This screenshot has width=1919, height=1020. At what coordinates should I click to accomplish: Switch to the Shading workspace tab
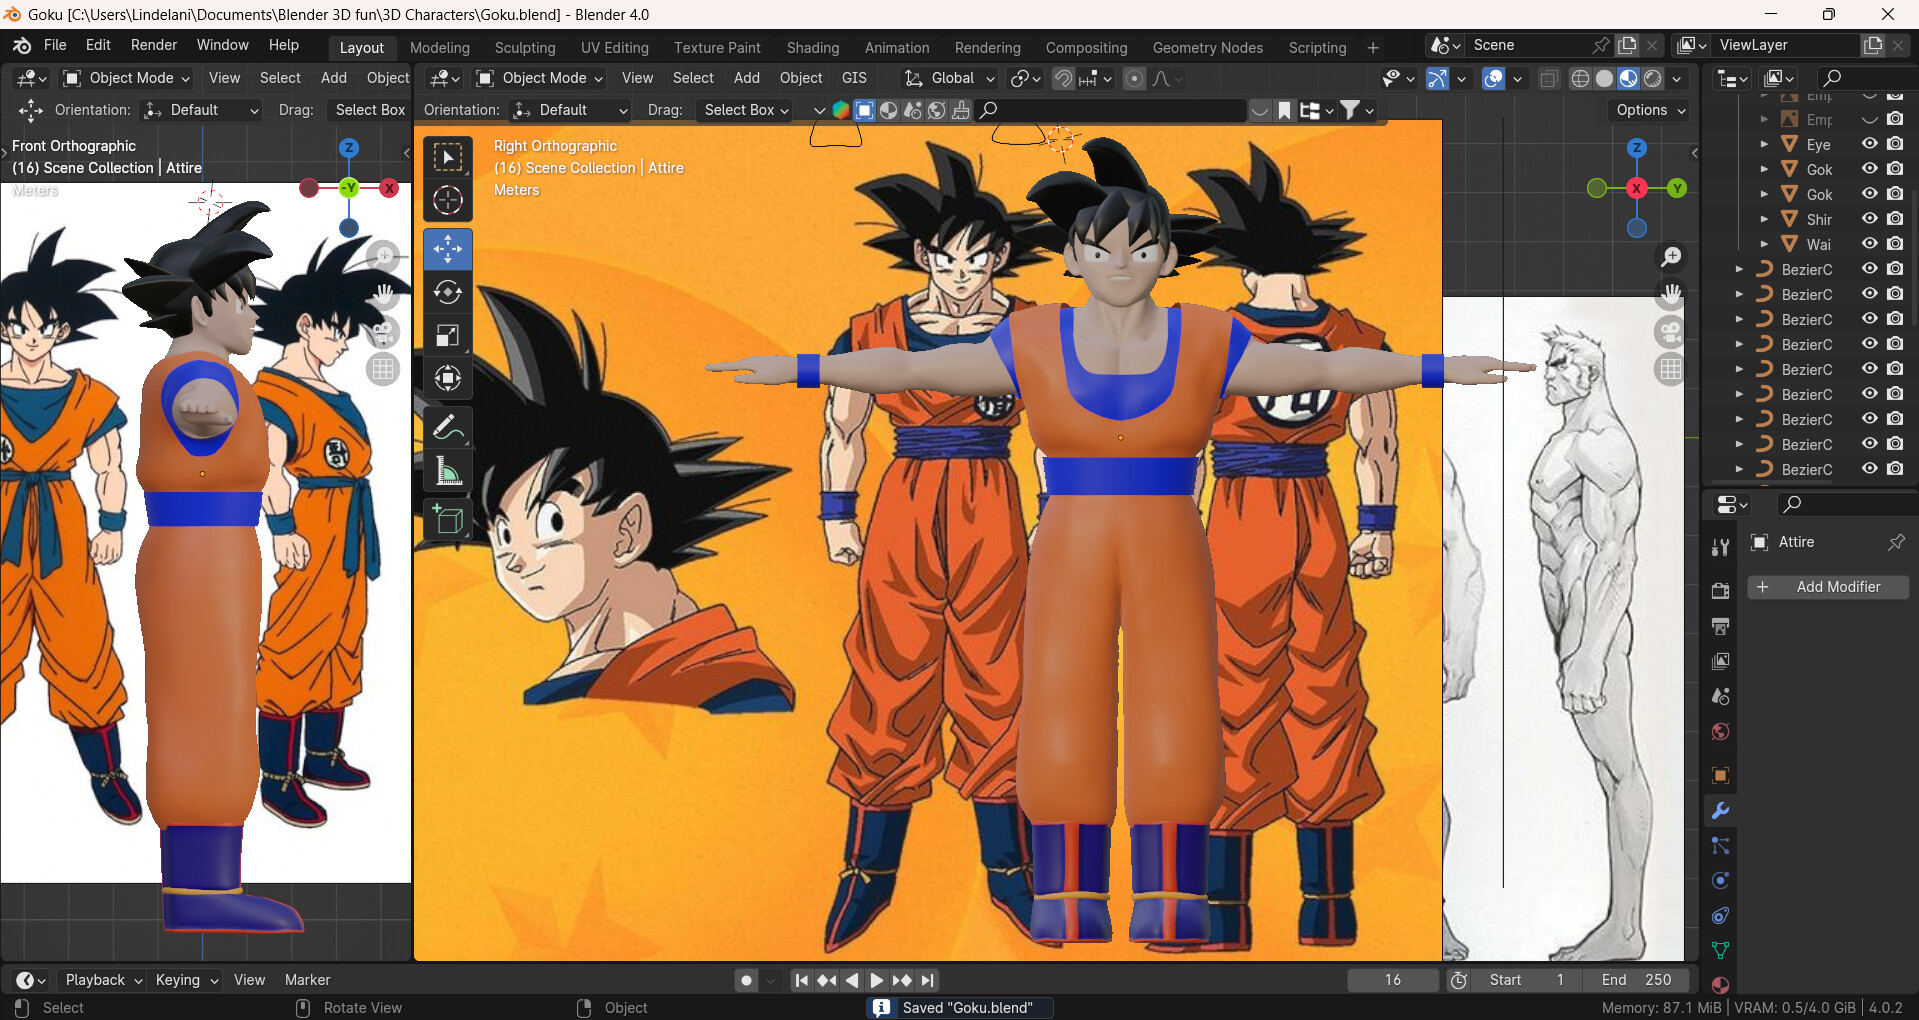tap(813, 48)
